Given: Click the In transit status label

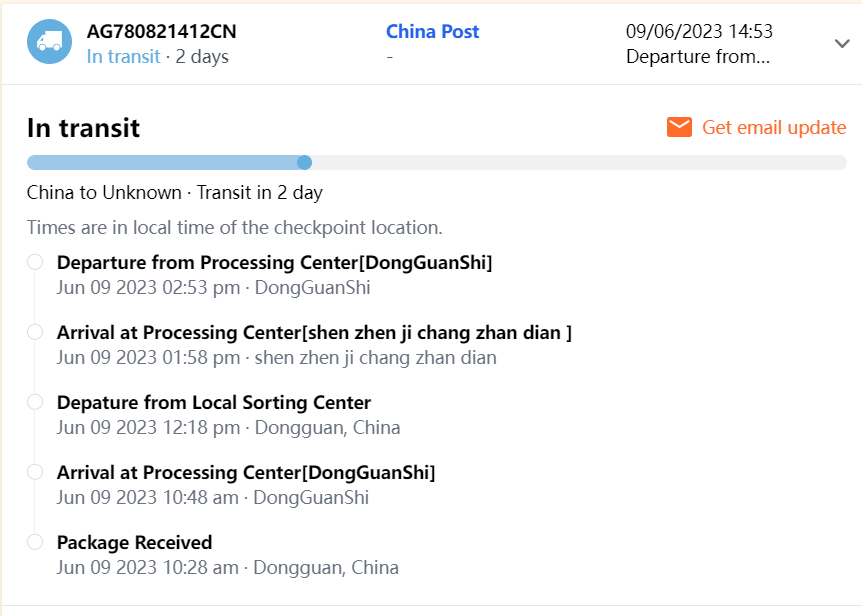Looking at the screenshot, I should coord(123,57).
